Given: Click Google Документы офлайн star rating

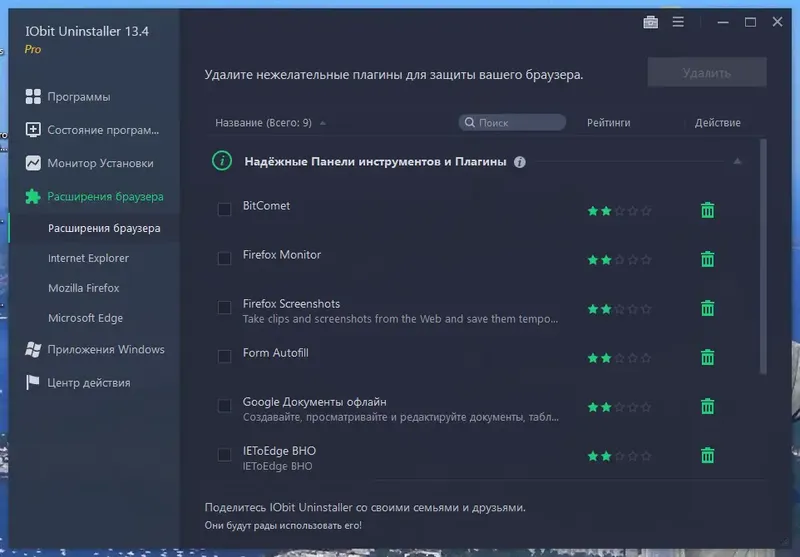Looking at the screenshot, I should (619, 407).
